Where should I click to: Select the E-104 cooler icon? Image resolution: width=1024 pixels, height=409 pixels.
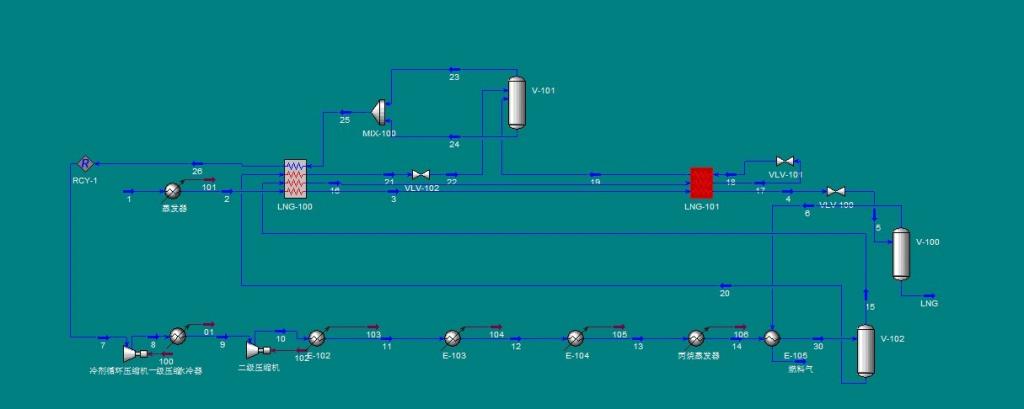point(575,338)
